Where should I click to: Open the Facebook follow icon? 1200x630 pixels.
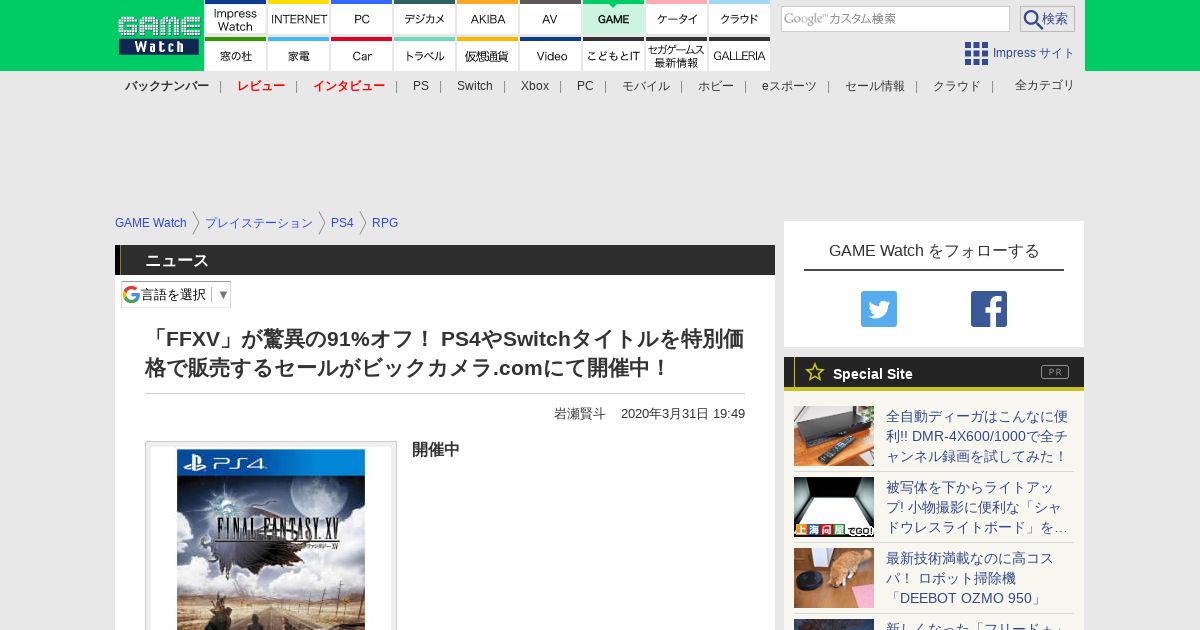(x=989, y=309)
